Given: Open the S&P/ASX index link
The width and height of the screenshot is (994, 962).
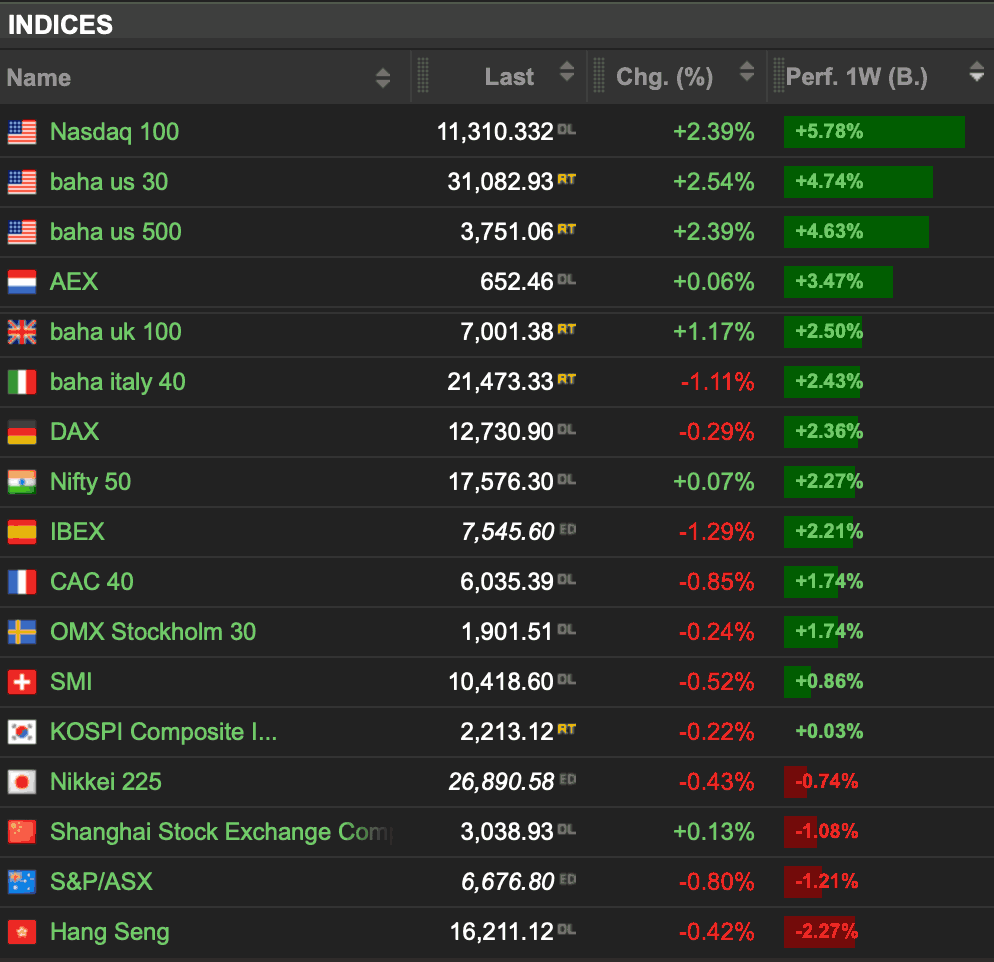Looking at the screenshot, I should 101,882.
